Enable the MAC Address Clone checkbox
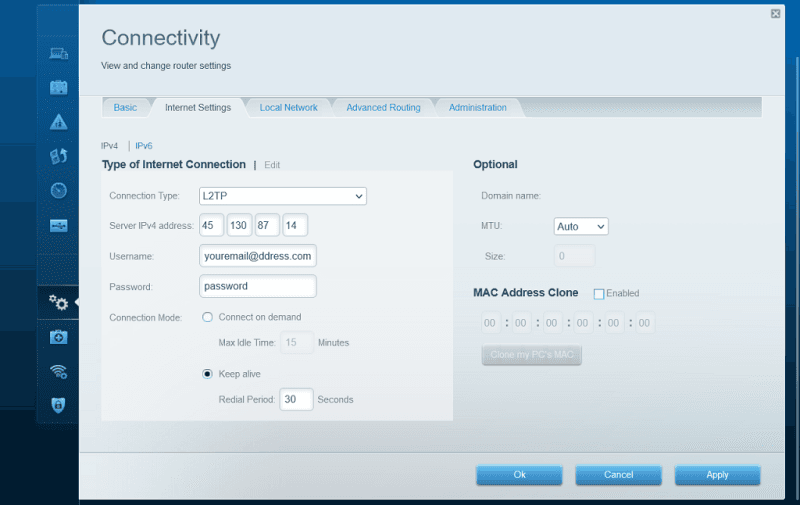 599,294
